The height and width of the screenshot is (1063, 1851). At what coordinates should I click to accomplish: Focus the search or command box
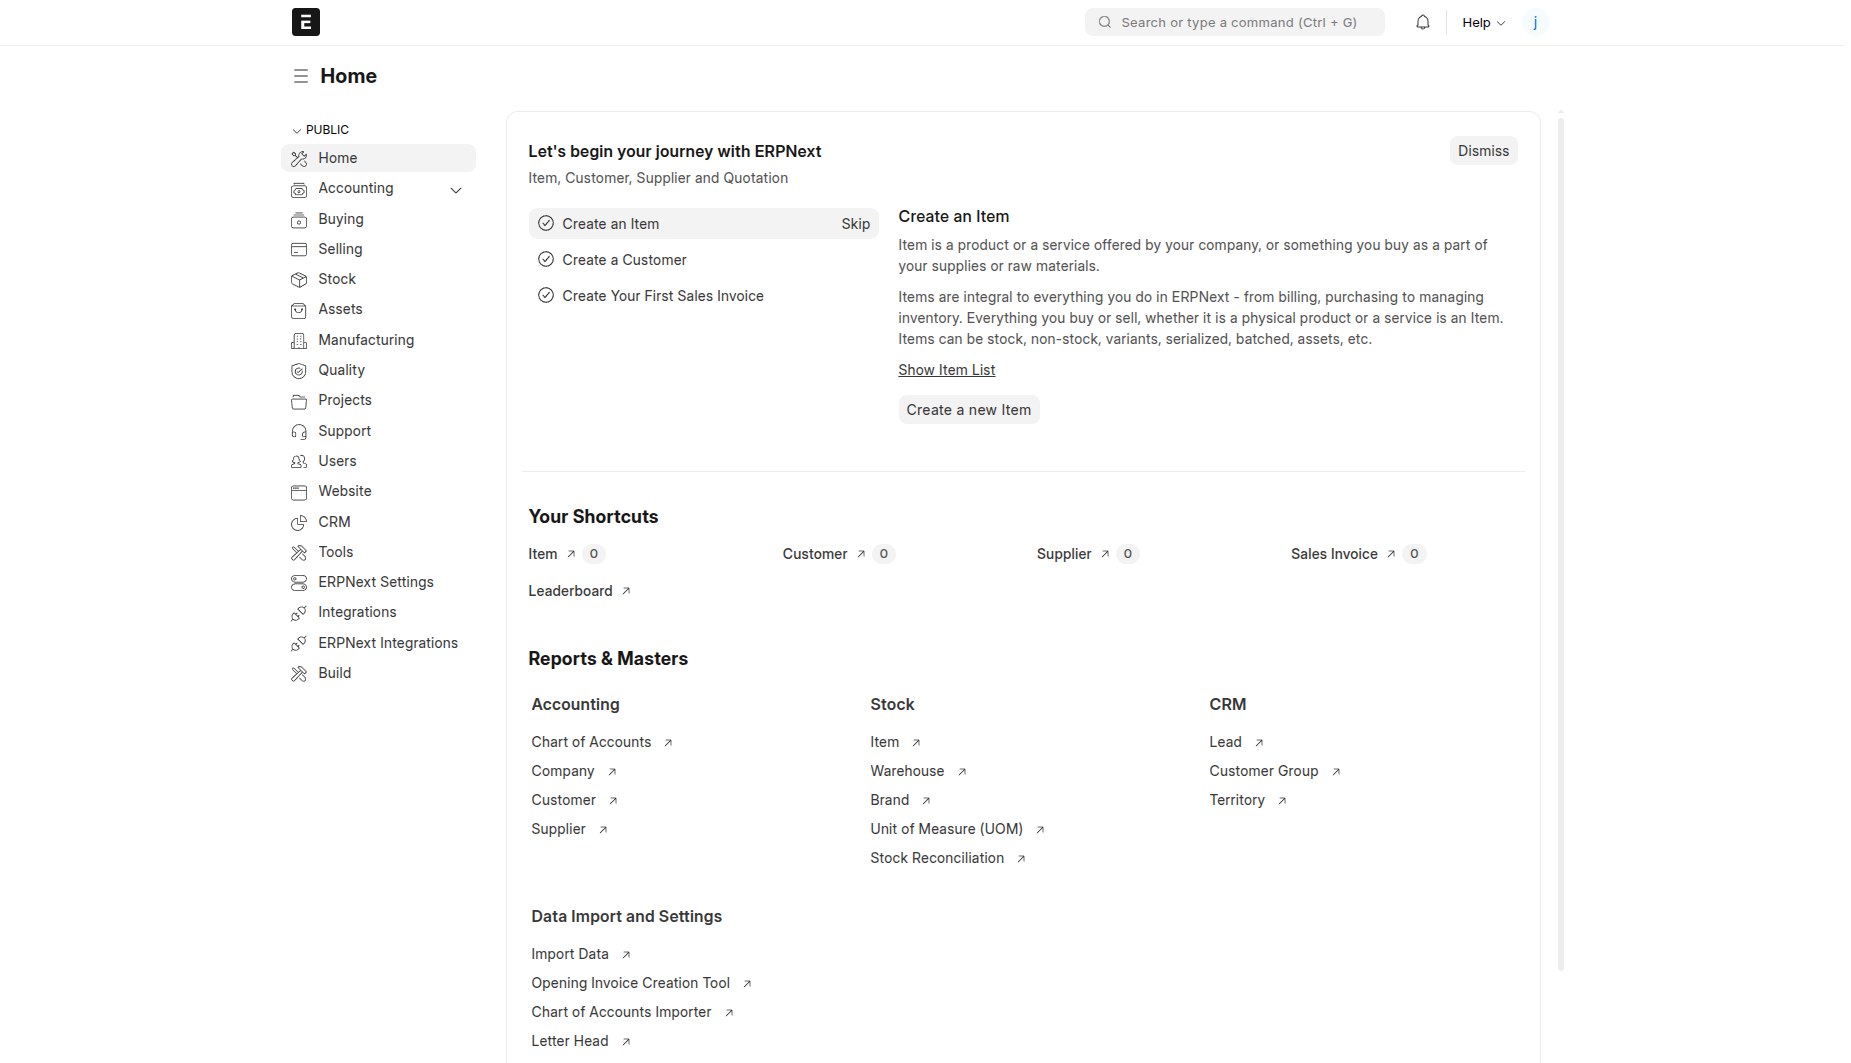point(1234,22)
